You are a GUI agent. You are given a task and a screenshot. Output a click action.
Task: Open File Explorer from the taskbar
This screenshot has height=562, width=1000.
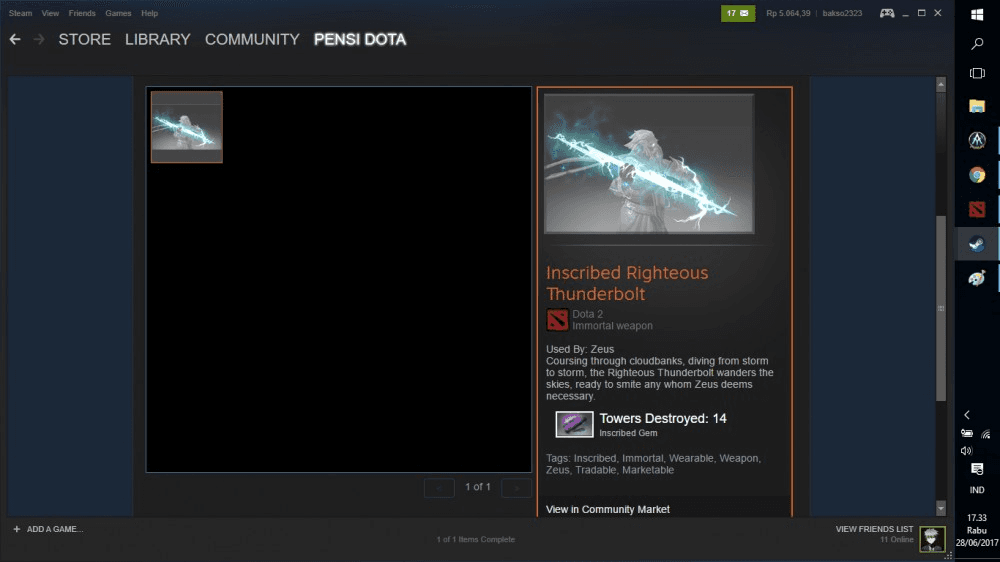pos(976,106)
